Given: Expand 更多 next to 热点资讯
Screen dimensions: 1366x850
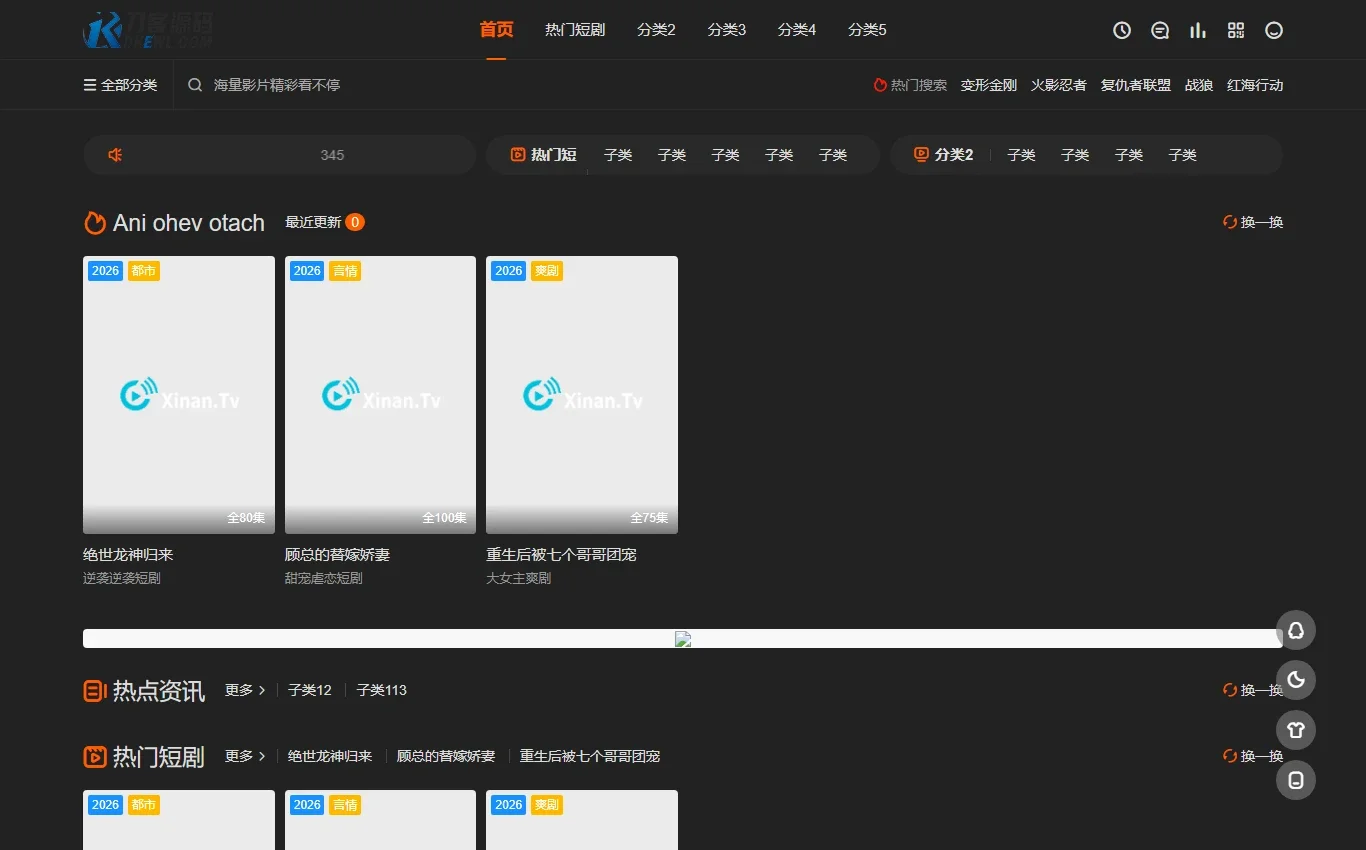Looking at the screenshot, I should pyautogui.click(x=245, y=690).
